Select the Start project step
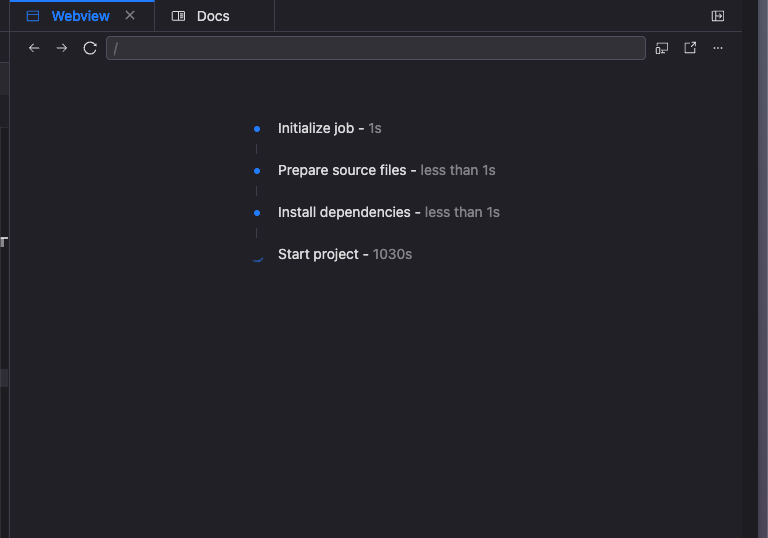 (x=345, y=254)
